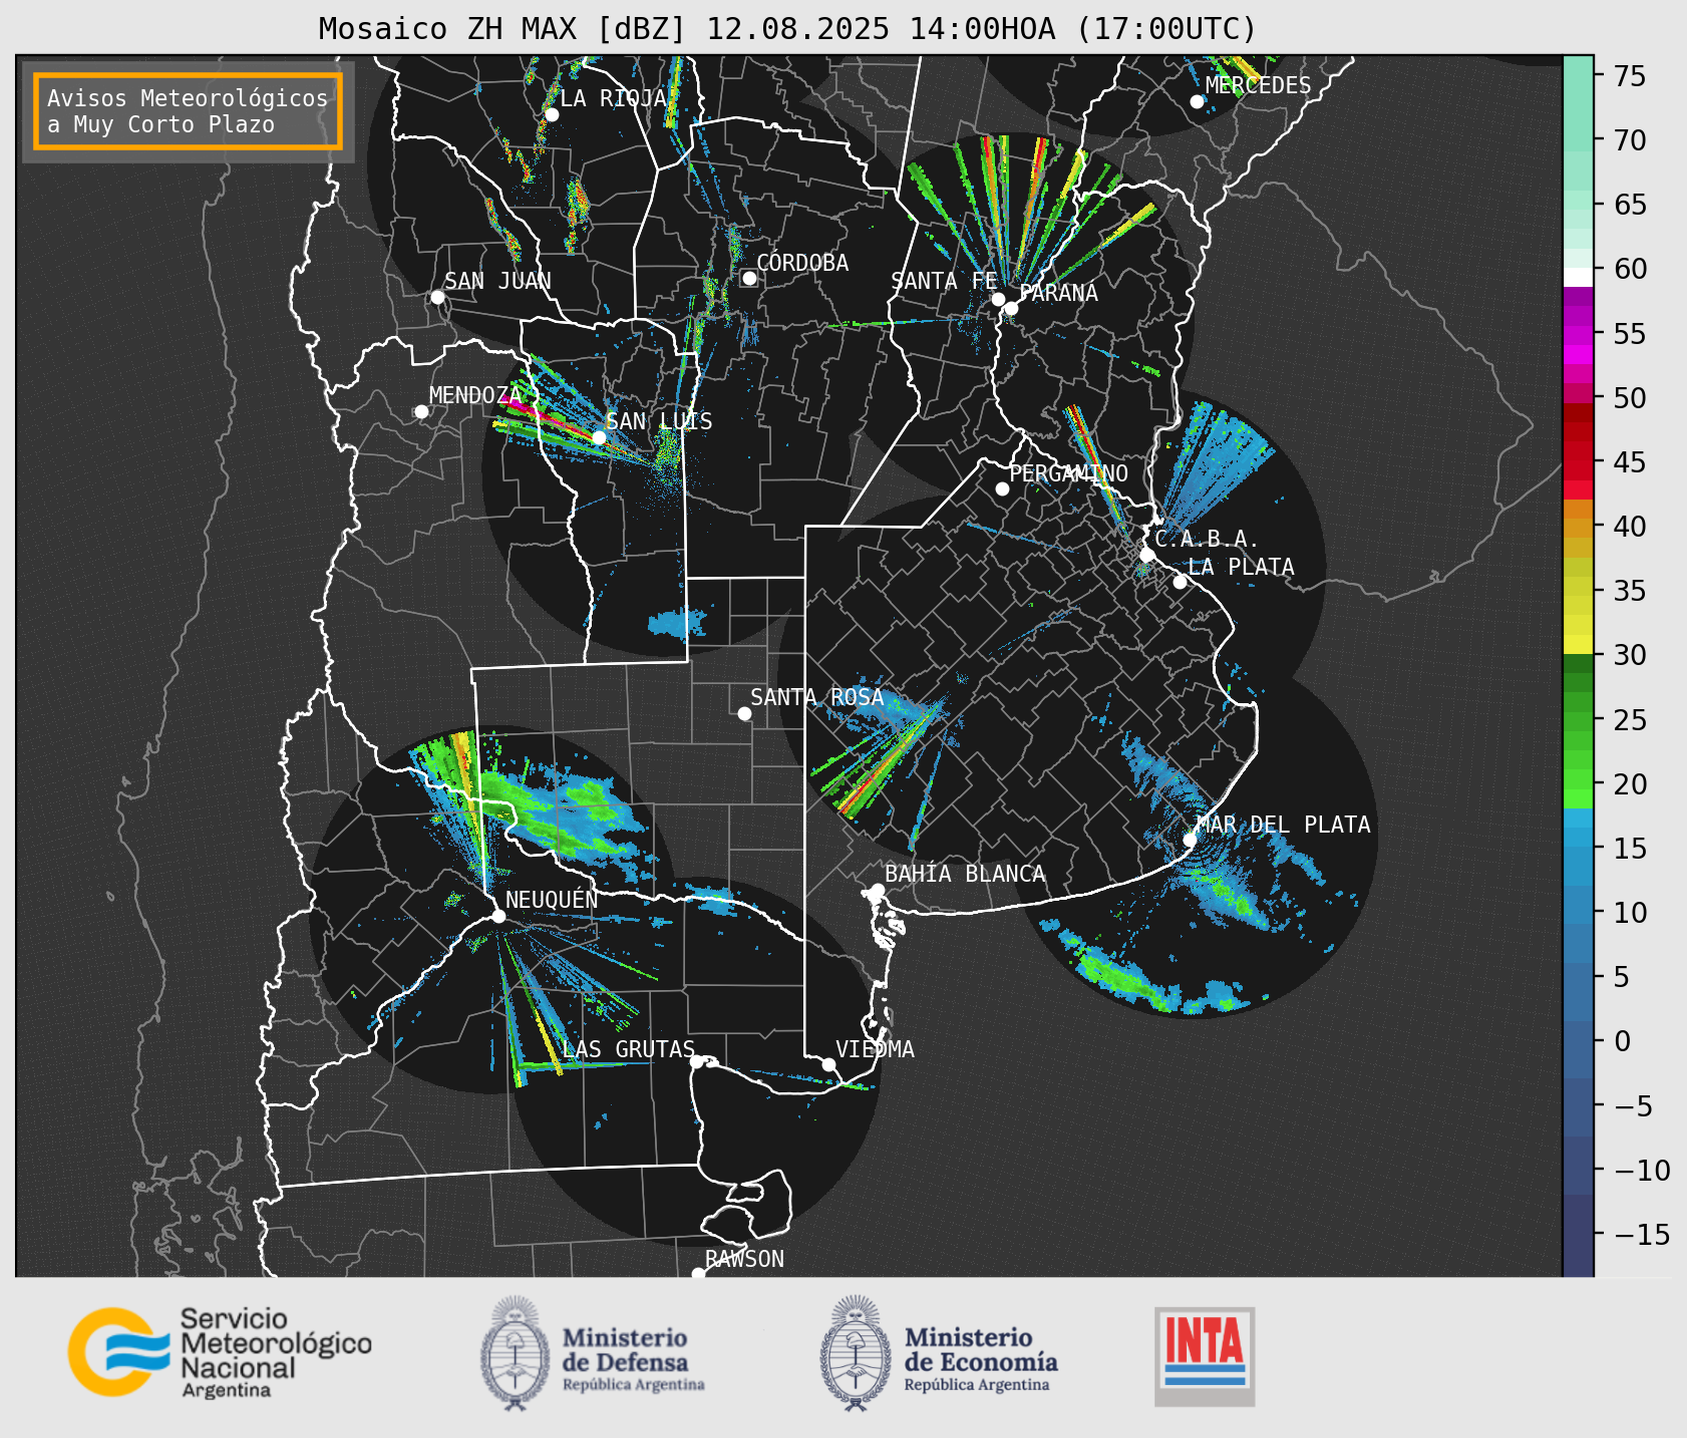The image size is (1687, 1438).
Task: Click the colorbar label 75
Action: pos(1629,76)
